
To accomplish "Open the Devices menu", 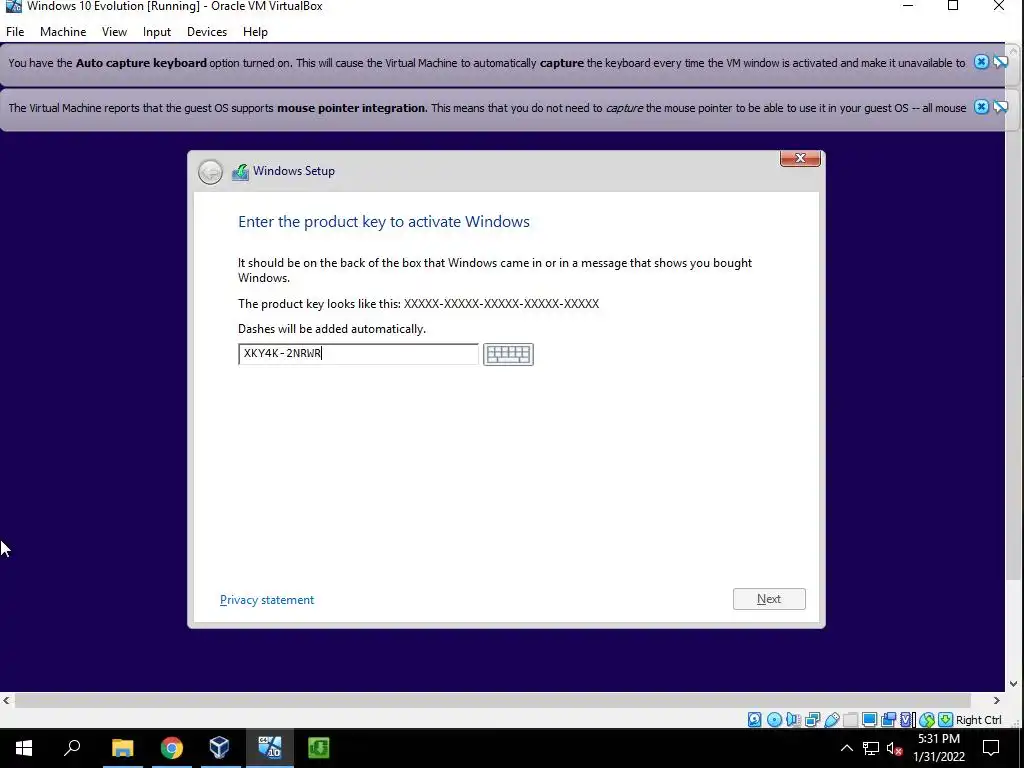I will [x=206, y=31].
